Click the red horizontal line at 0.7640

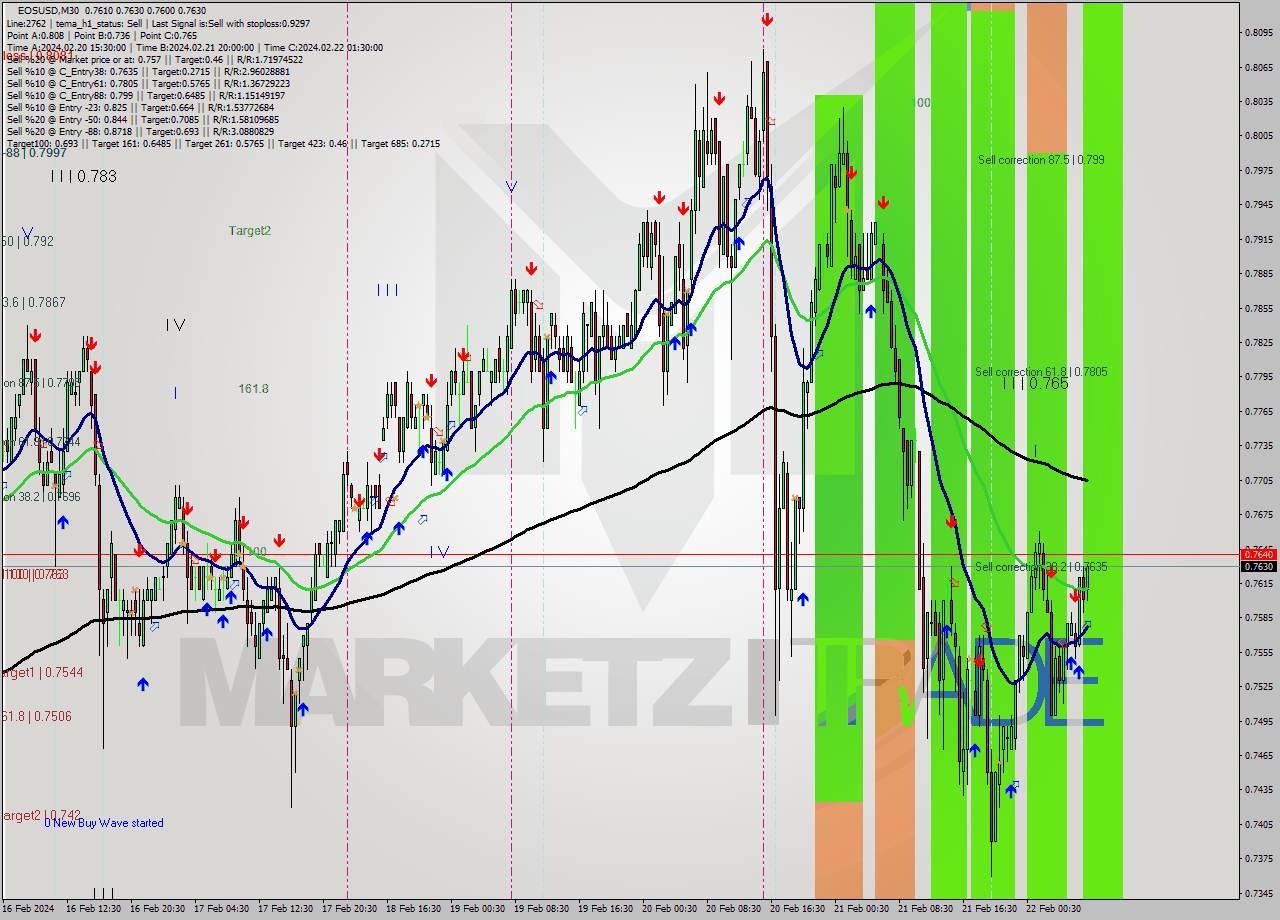click(x=620, y=554)
